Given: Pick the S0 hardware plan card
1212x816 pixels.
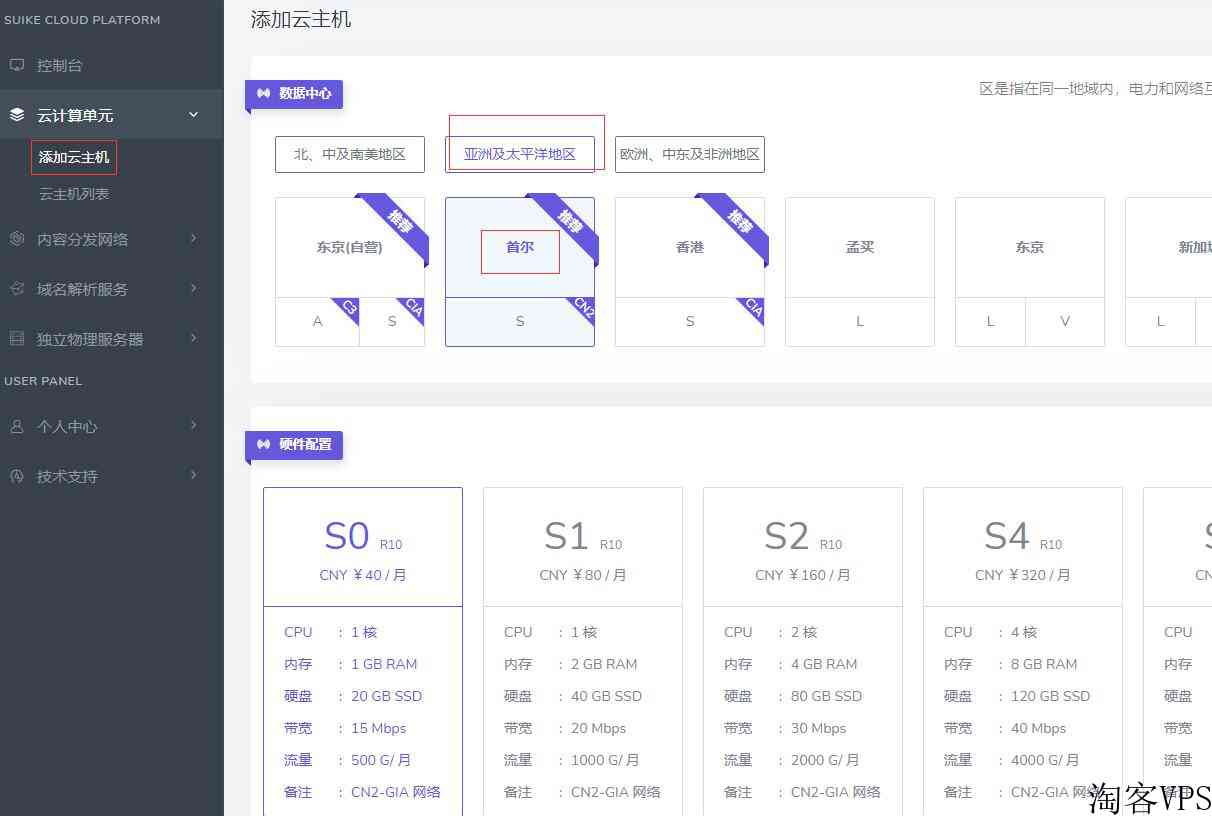Looking at the screenshot, I should (363, 651).
